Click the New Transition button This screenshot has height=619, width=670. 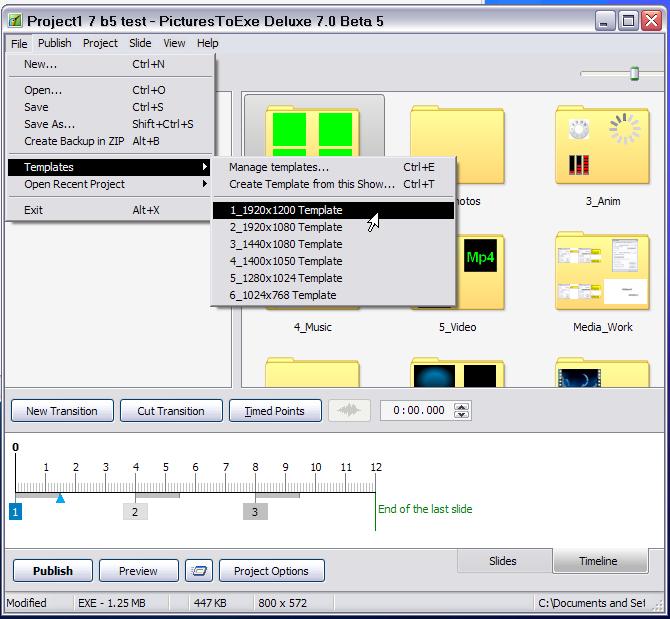[62, 411]
